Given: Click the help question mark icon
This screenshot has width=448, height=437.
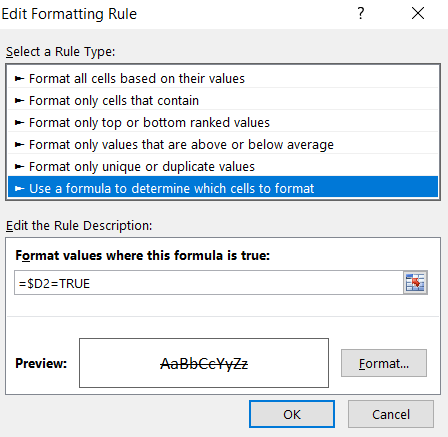Looking at the screenshot, I should [361, 14].
